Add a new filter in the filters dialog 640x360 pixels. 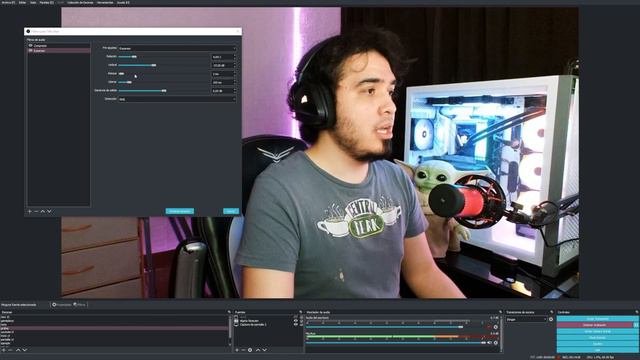click(29, 211)
